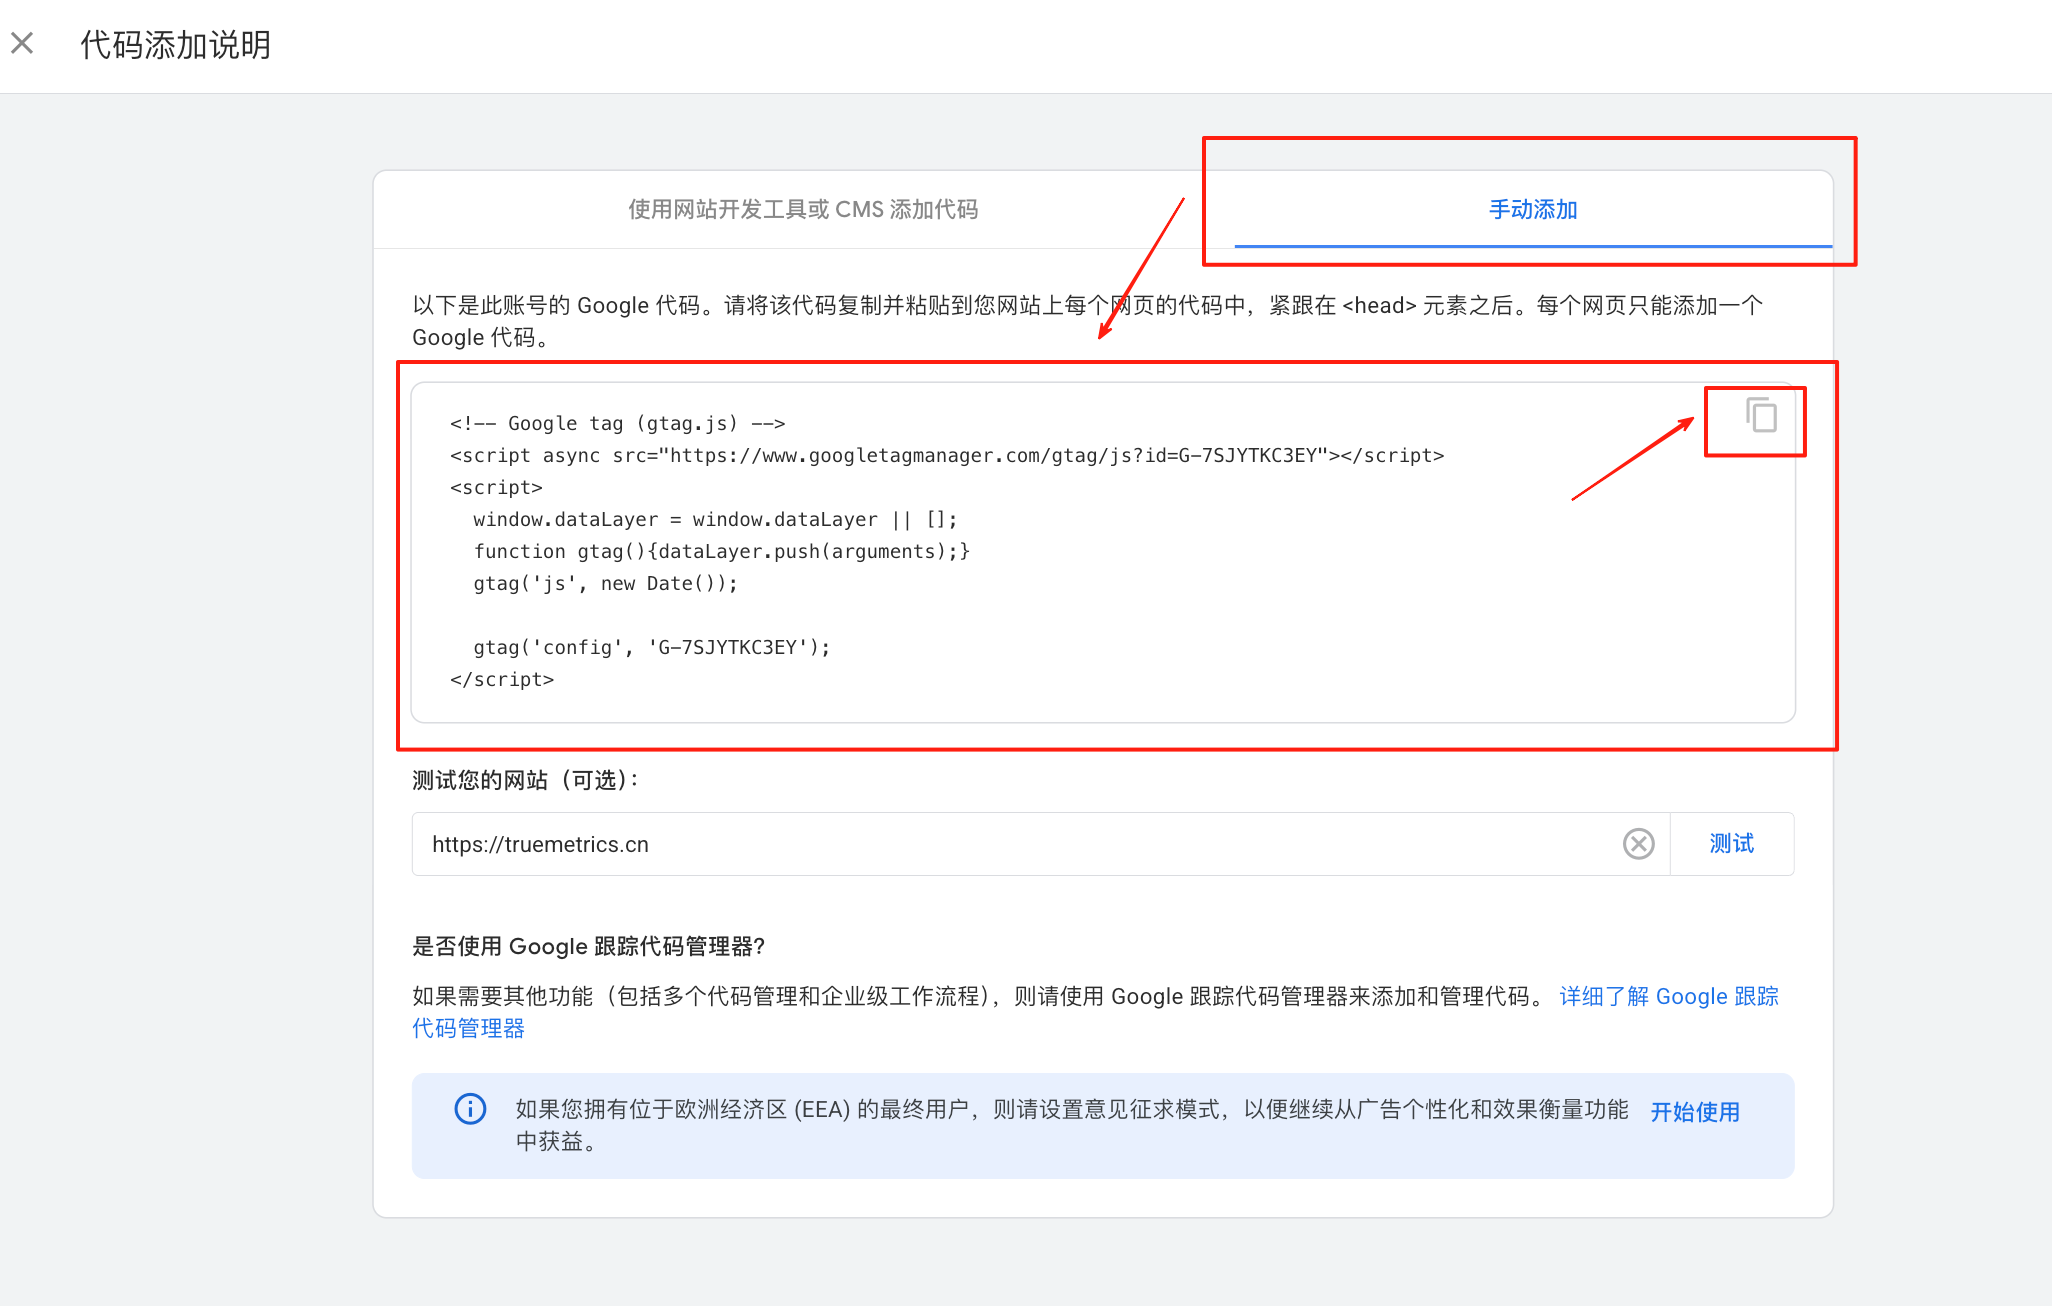Click the info icon in EEA notice
2052x1306 pixels.
tap(470, 1109)
